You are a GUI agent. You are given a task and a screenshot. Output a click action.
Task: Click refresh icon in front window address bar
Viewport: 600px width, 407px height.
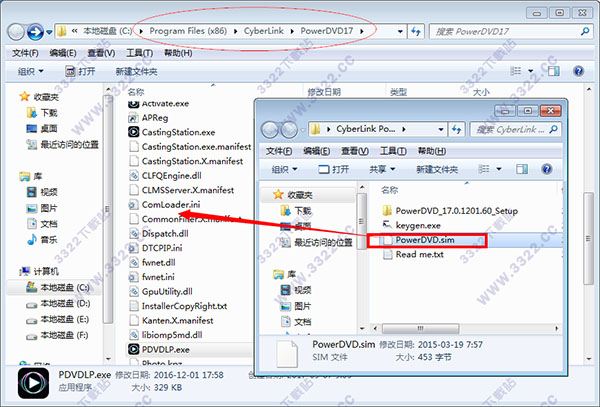click(456, 129)
